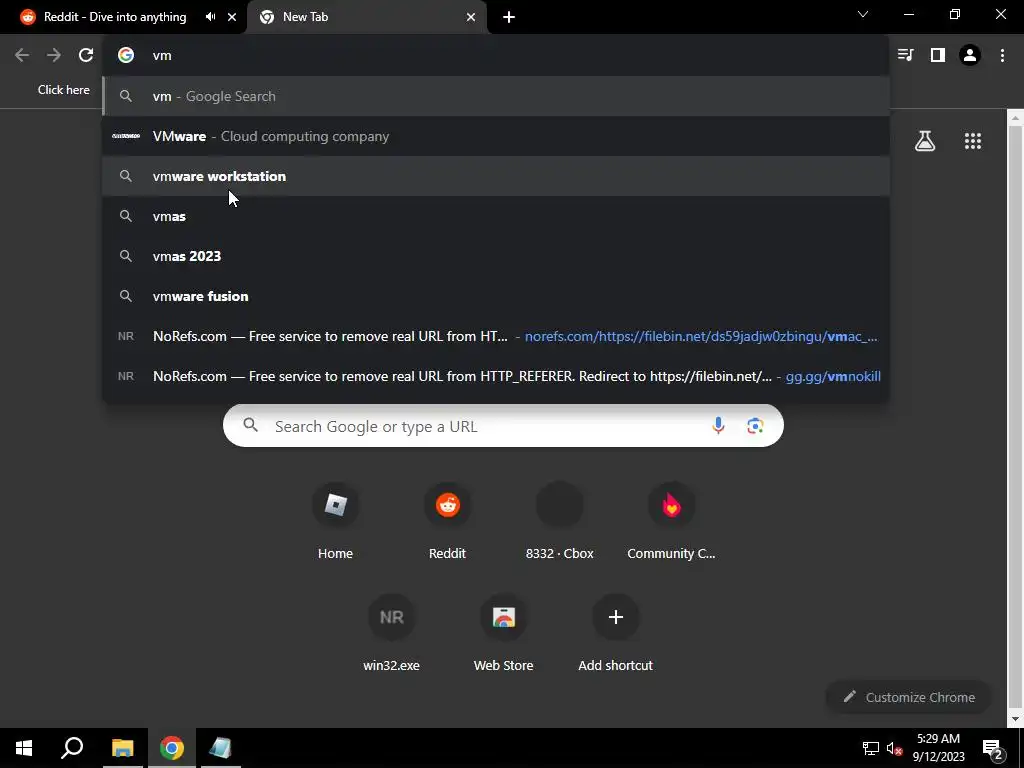
Task: Reload the page with refresh icon
Action: click(86, 56)
